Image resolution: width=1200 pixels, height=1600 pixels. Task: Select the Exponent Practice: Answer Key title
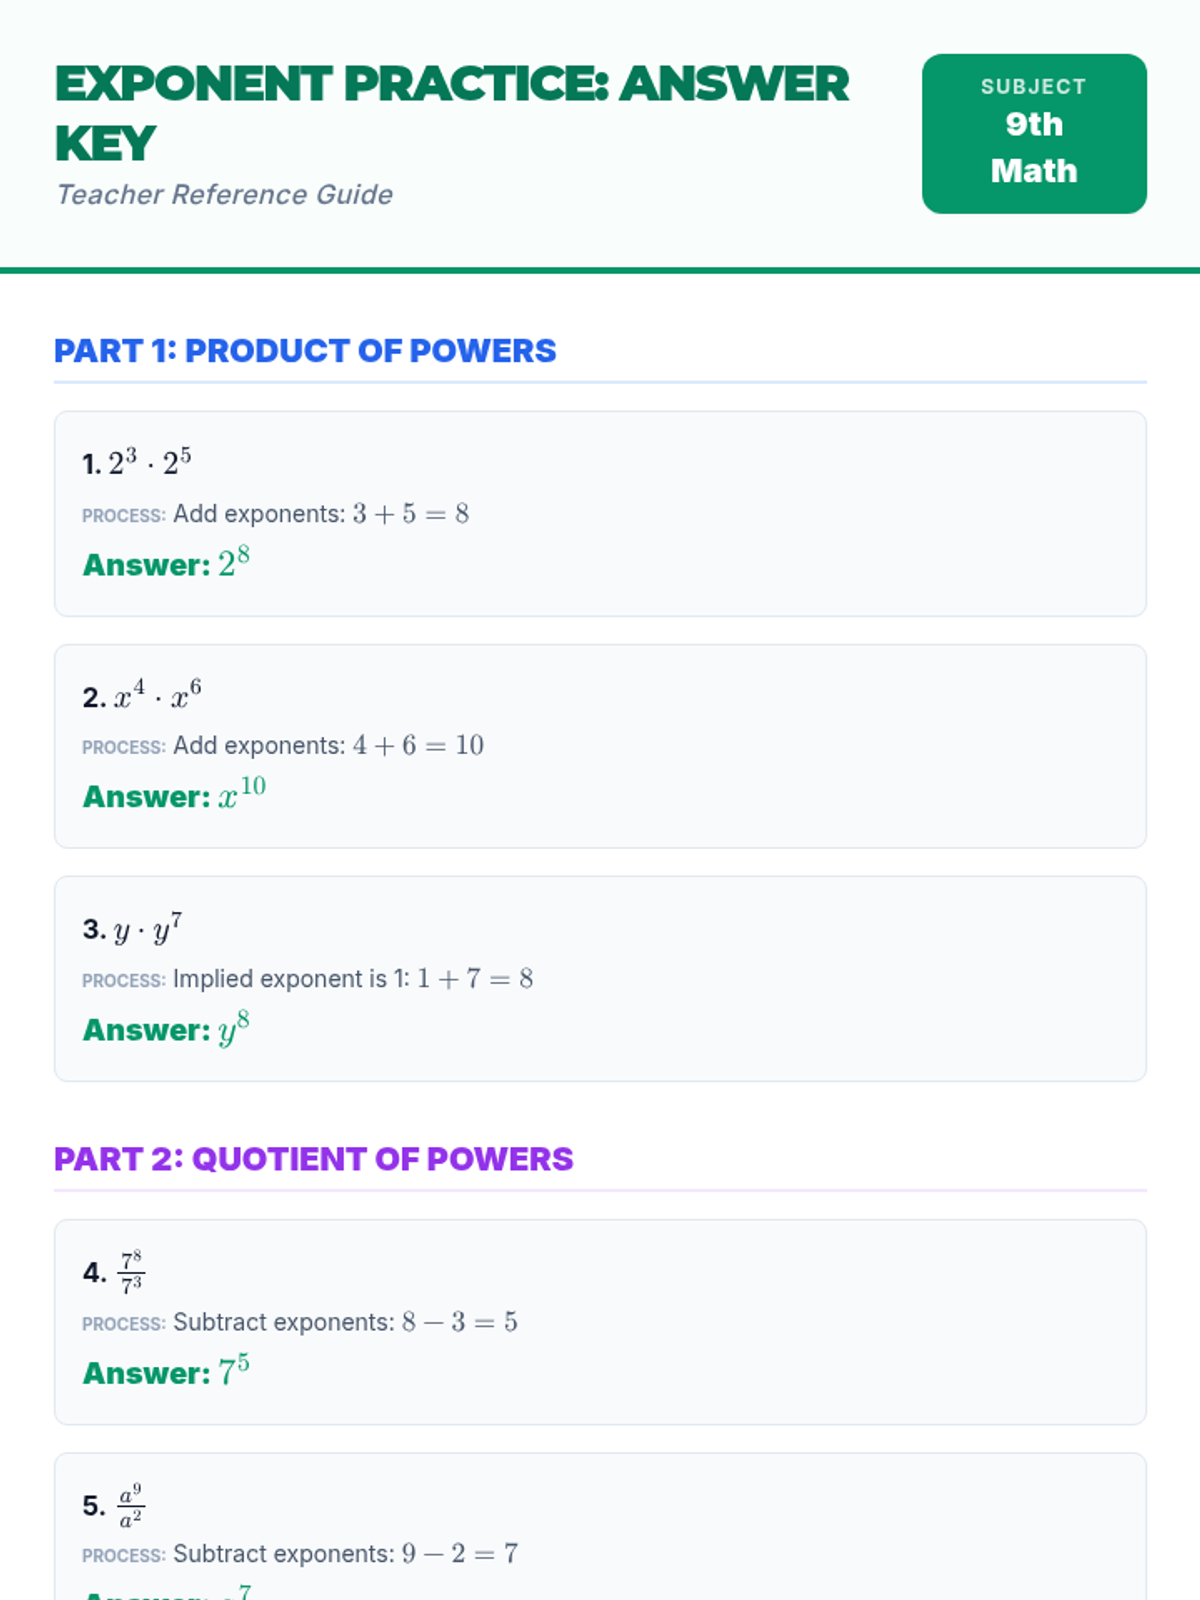(x=452, y=113)
